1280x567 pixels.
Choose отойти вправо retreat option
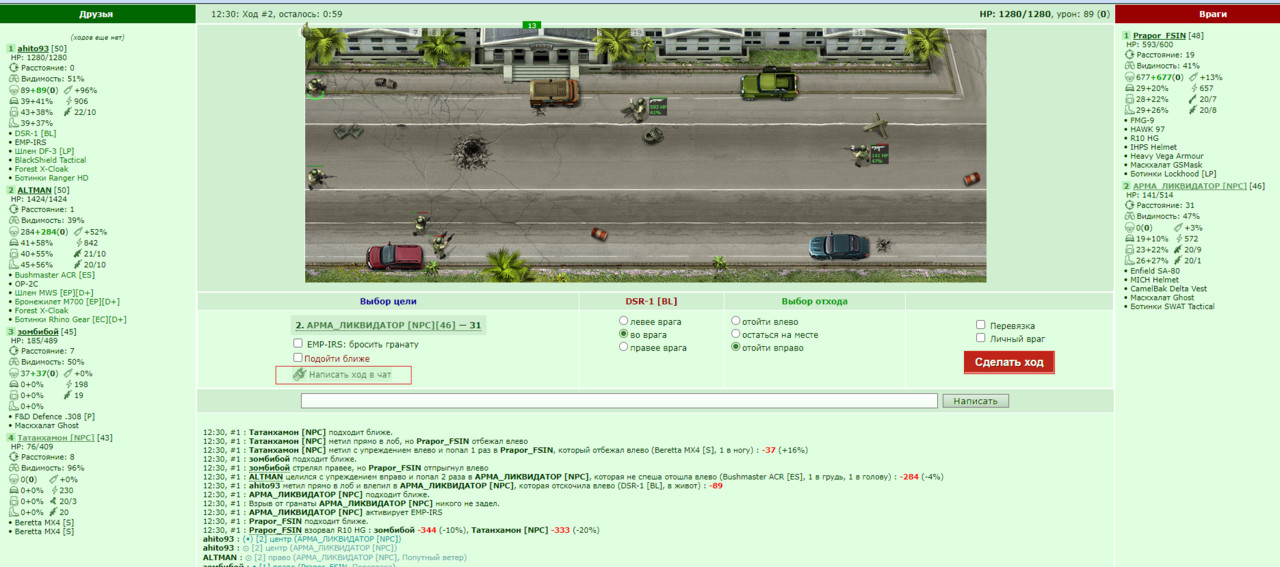[736, 347]
